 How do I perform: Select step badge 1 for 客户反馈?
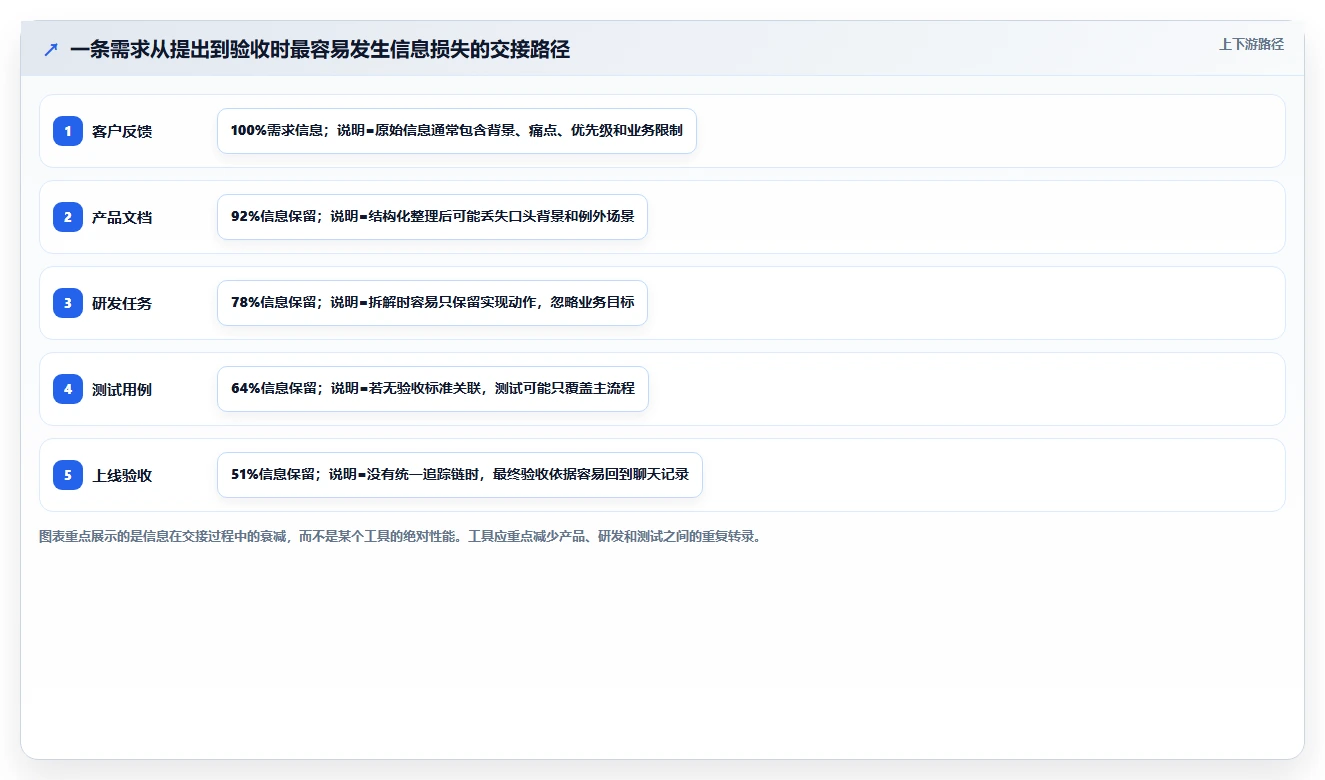(x=68, y=131)
